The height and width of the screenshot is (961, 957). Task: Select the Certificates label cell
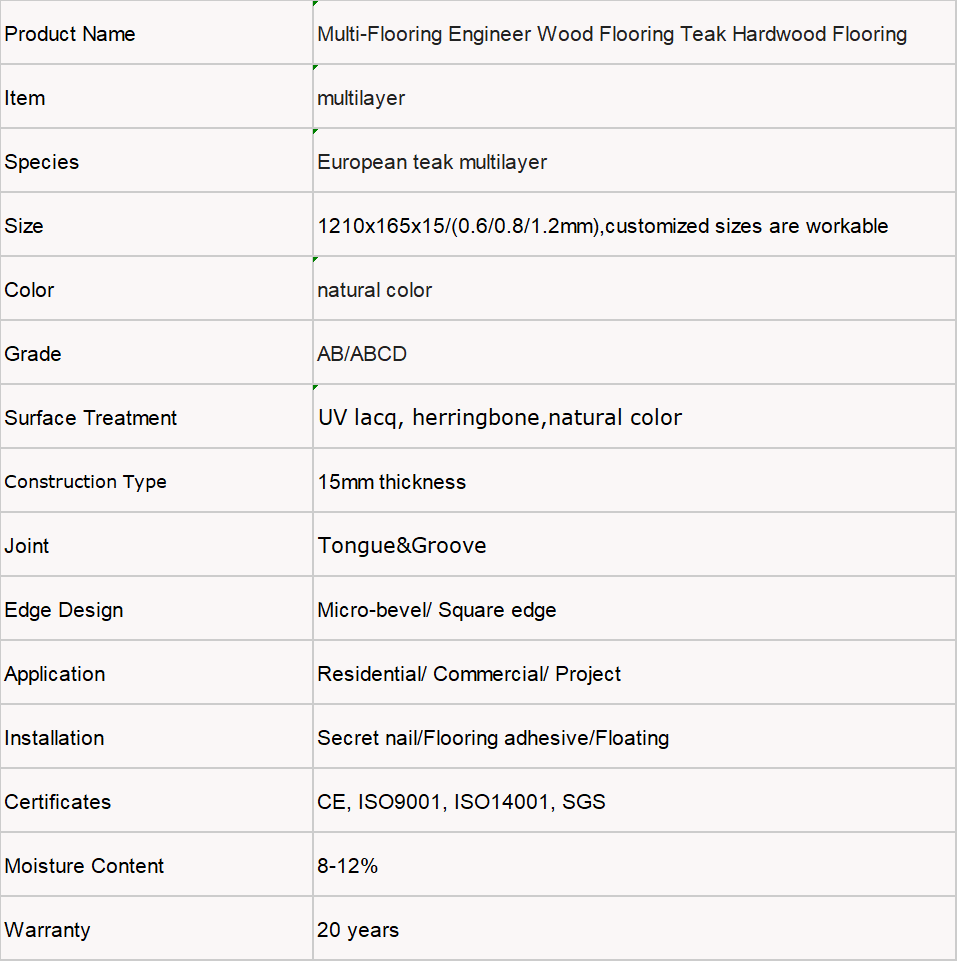[x=156, y=801]
